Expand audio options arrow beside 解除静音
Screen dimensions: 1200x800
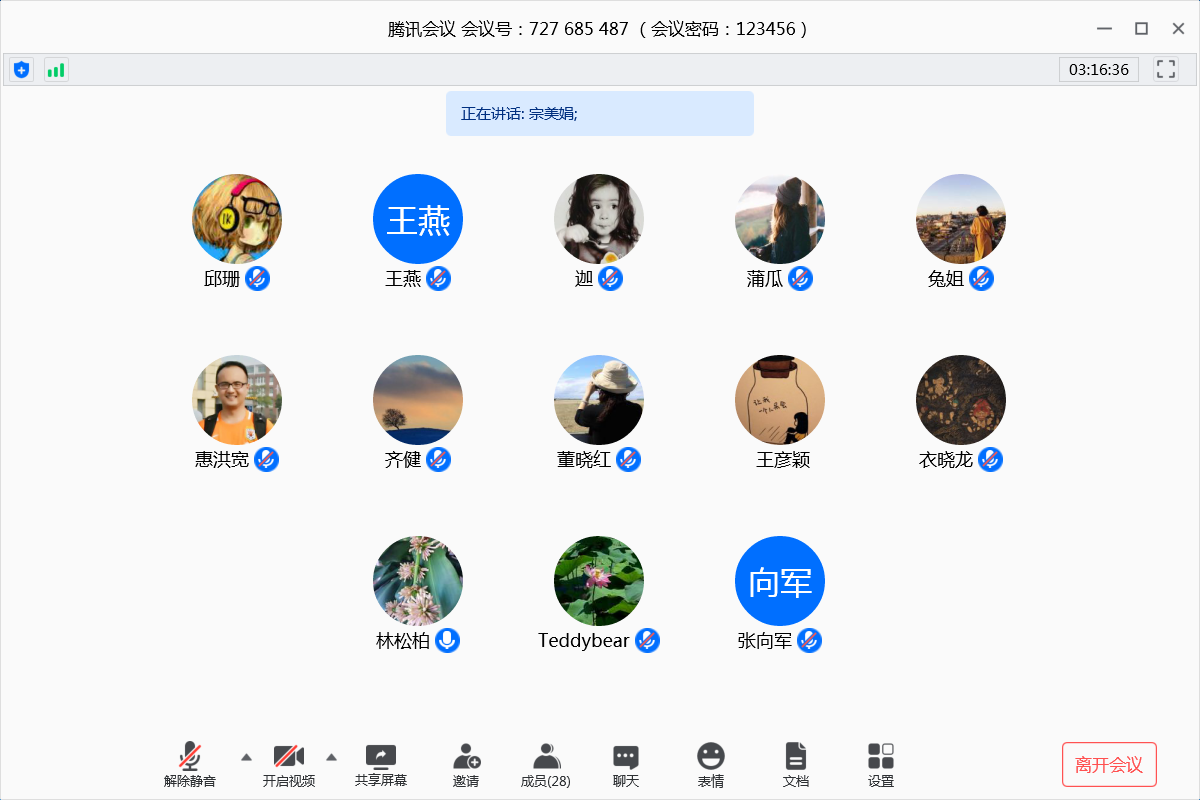click(246, 756)
